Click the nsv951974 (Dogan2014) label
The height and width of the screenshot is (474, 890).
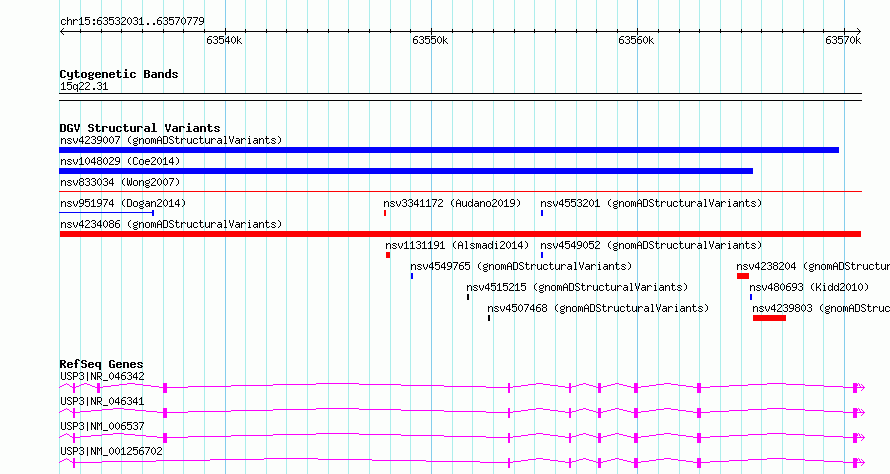[x=123, y=203]
